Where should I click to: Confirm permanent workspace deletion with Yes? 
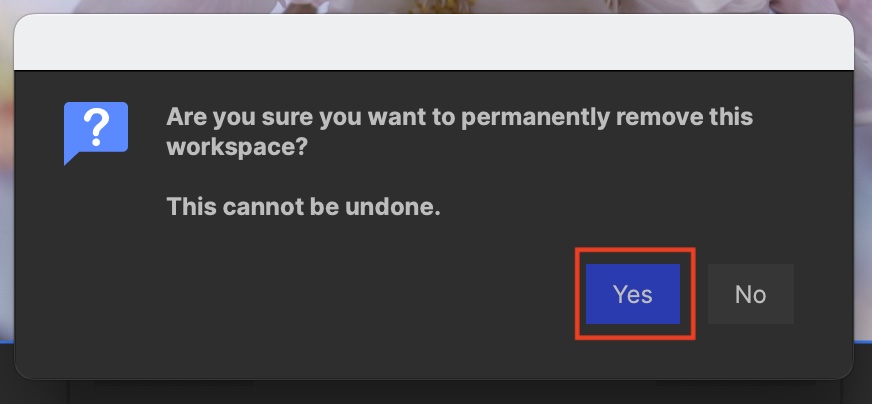point(633,294)
